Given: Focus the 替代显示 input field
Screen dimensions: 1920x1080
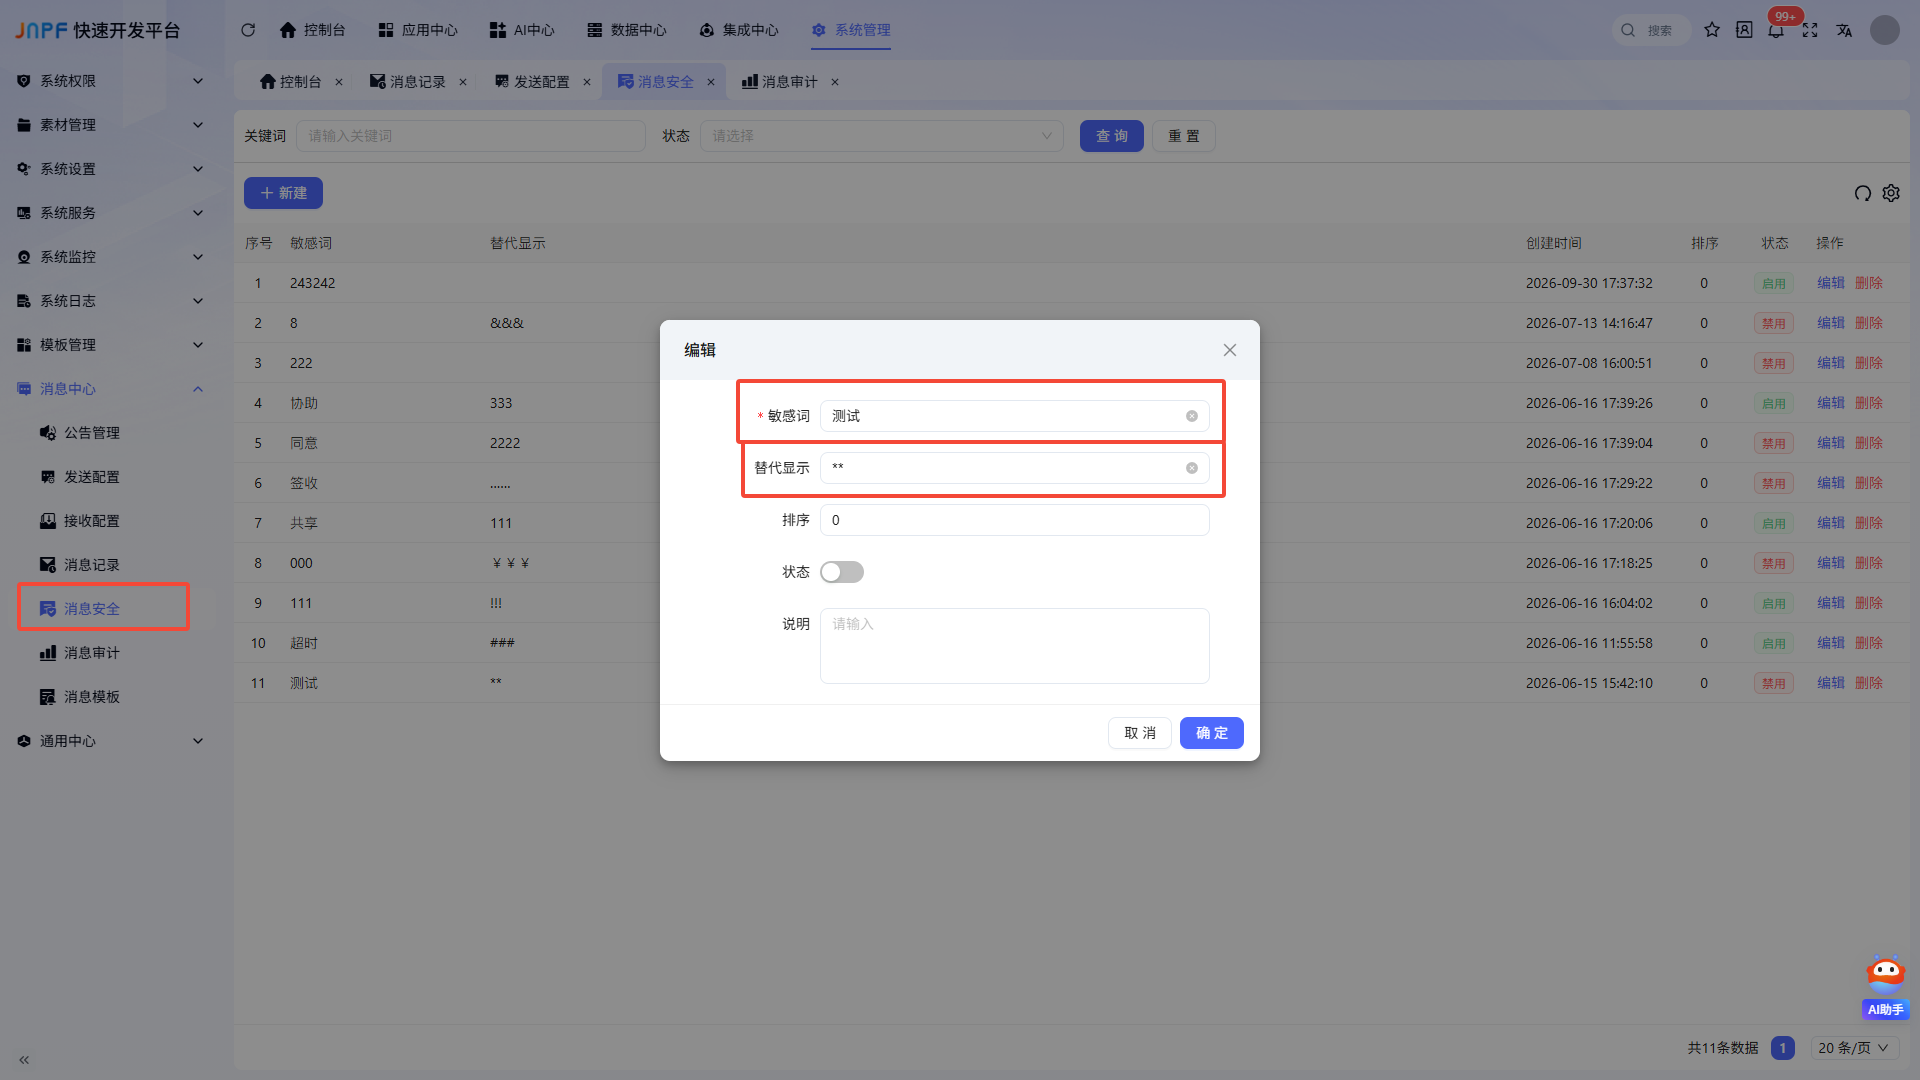Looking at the screenshot, I should tap(1015, 468).
